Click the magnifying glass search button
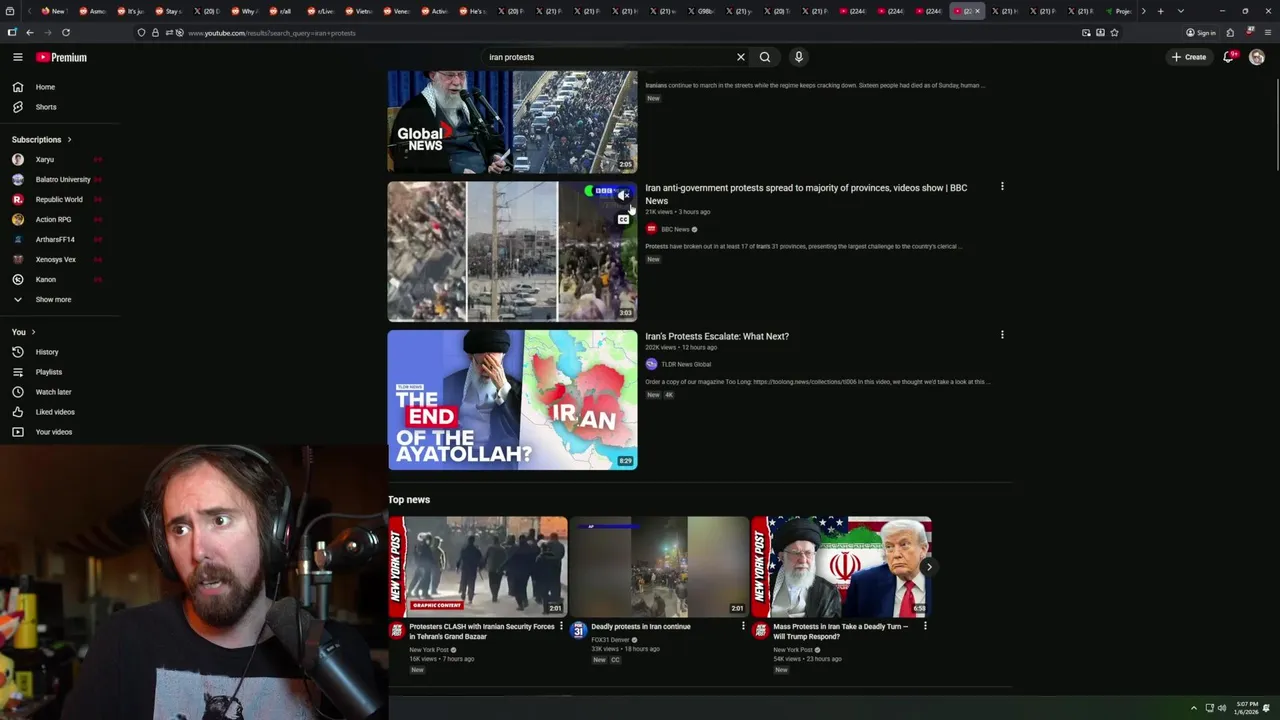This screenshot has height=720, width=1280. point(765,57)
